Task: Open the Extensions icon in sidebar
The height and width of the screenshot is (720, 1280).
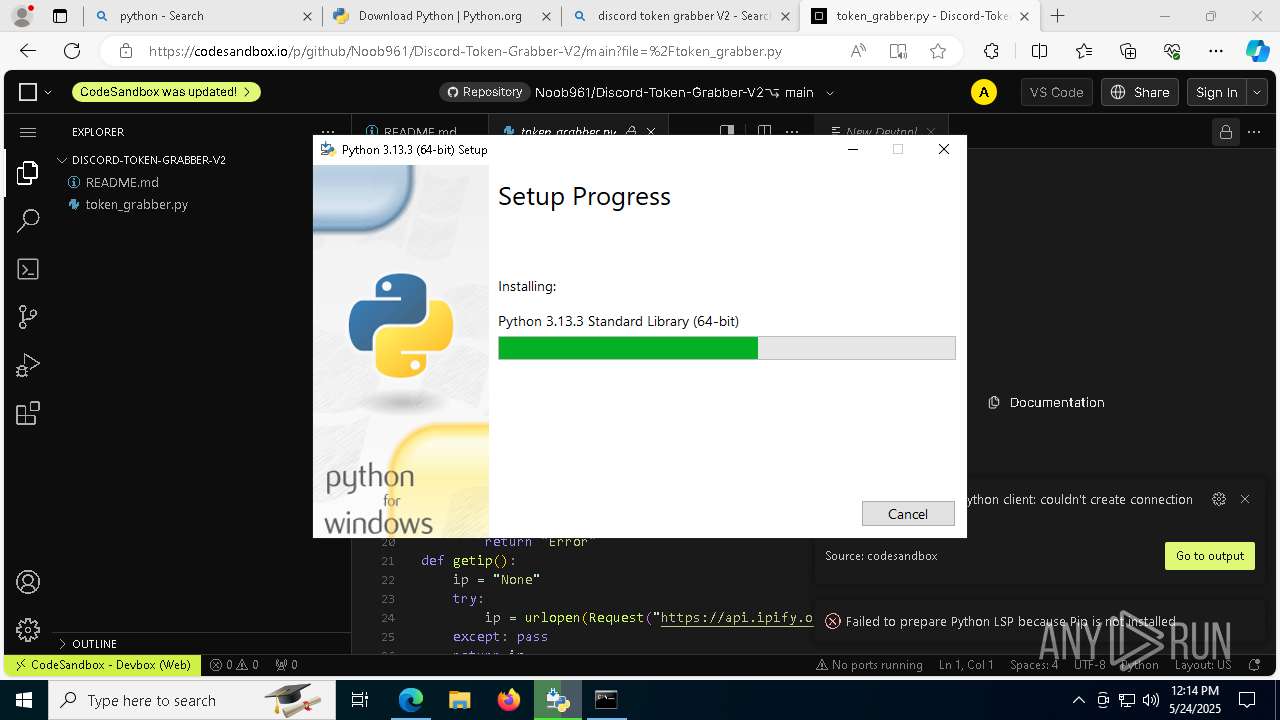Action: tap(28, 413)
